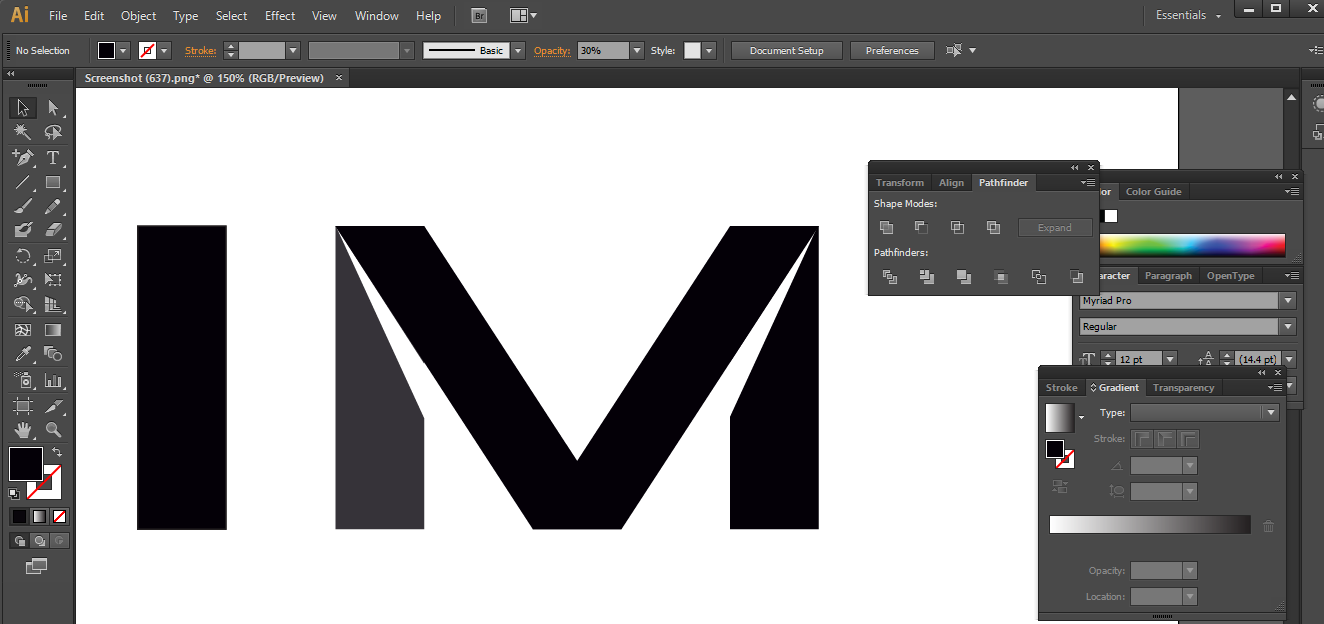This screenshot has height=624, width=1324.
Task: Set stroke to None in toolbar
Action: coord(148,50)
